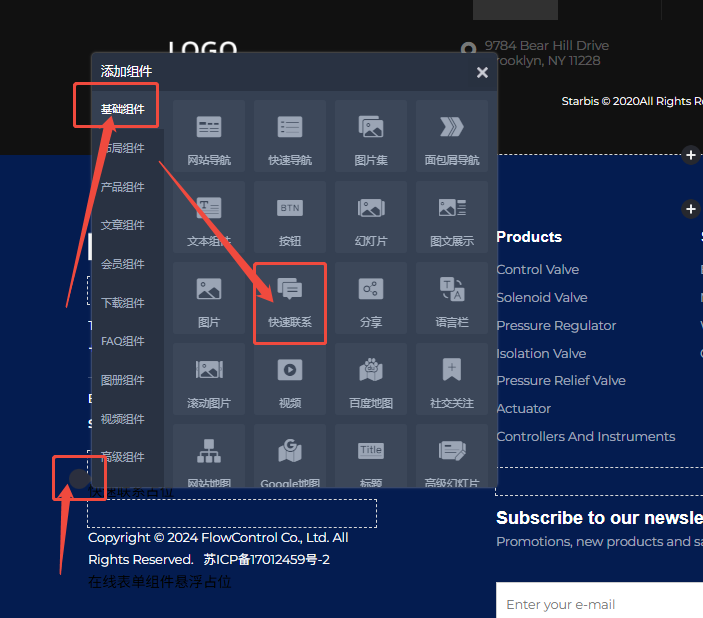Image resolution: width=703 pixels, height=618 pixels.
Task: Insert the 视频 video component
Action: pos(290,380)
